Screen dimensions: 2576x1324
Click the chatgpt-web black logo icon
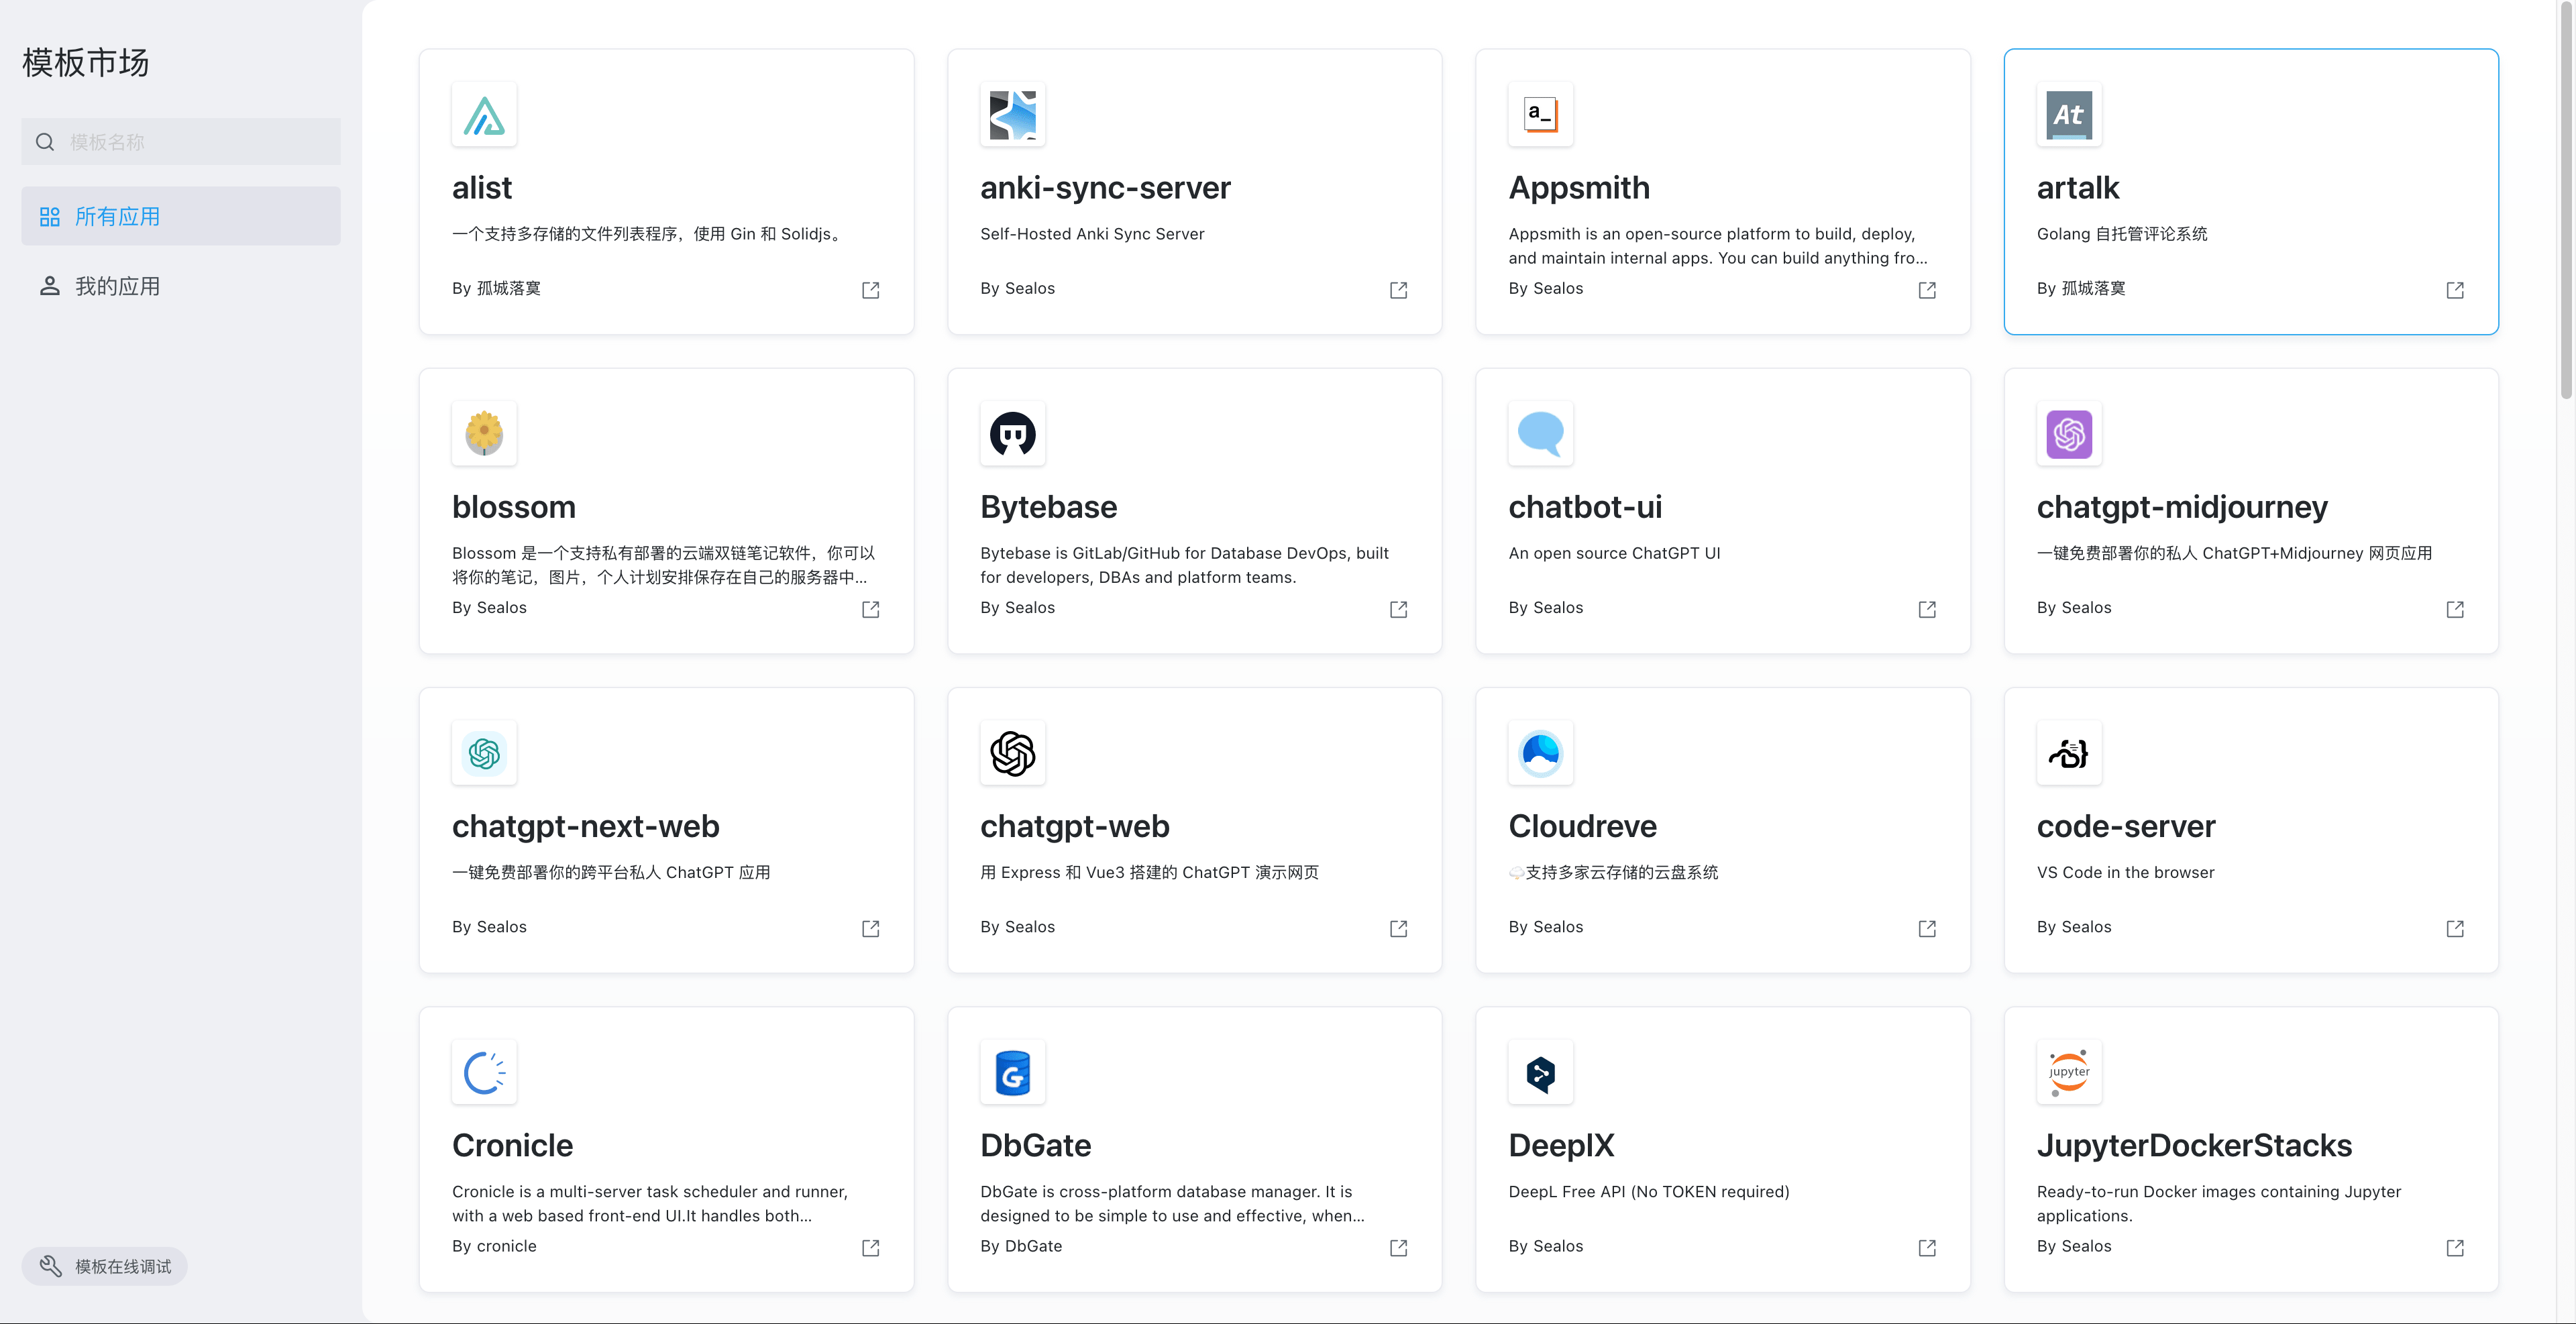click(1012, 753)
